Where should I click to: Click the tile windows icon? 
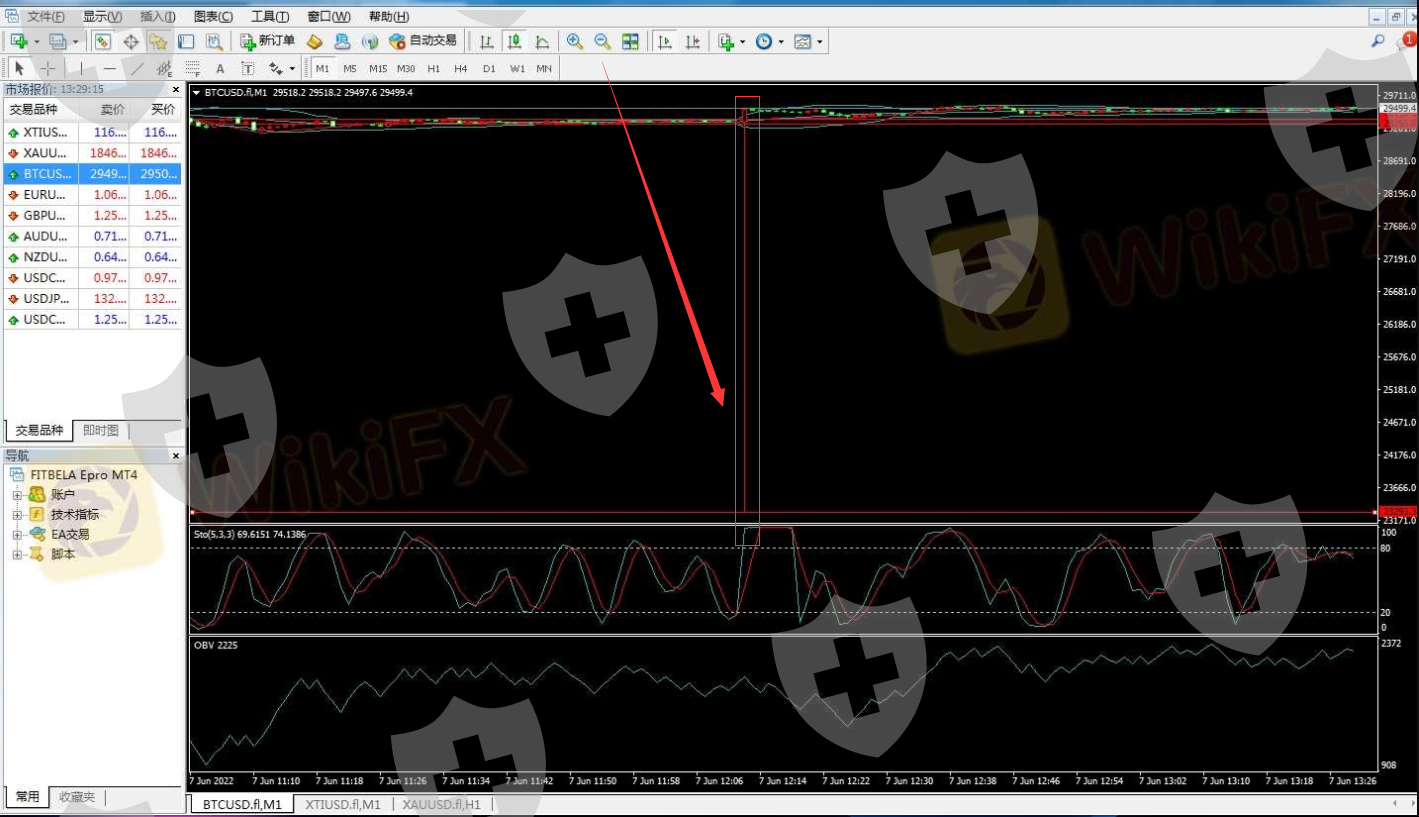point(630,41)
